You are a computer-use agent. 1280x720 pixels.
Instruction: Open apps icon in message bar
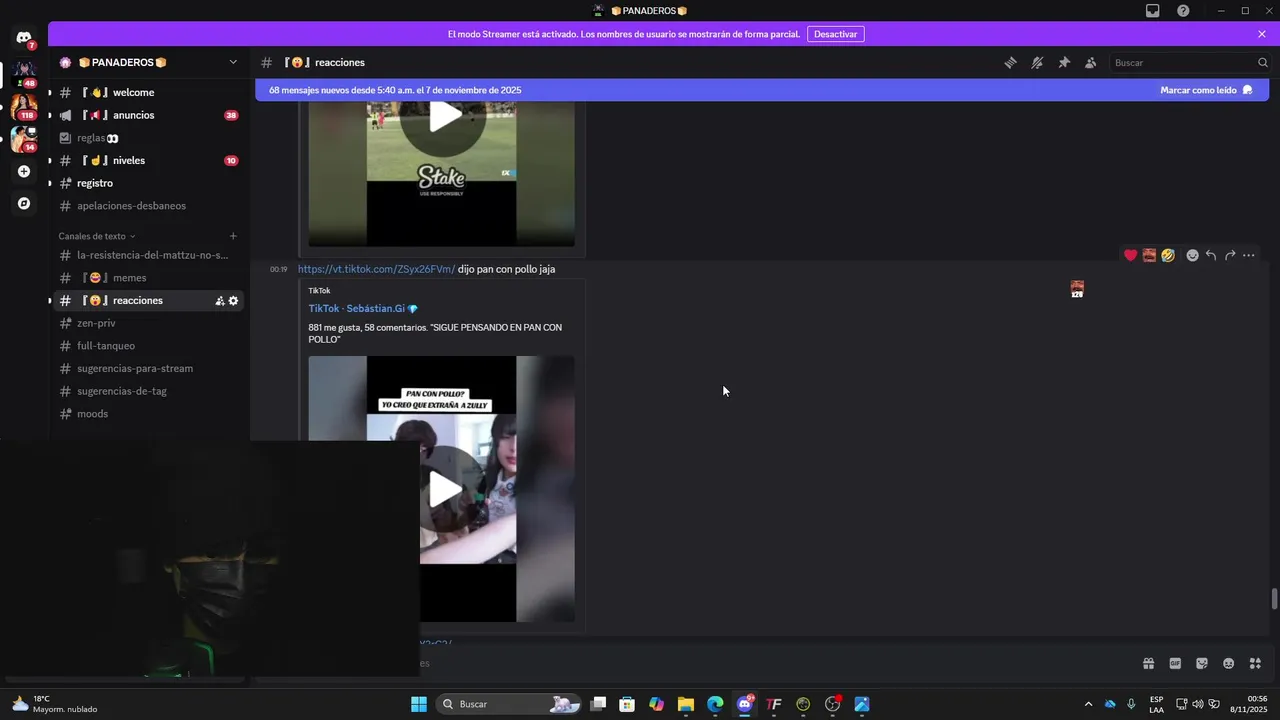coord(1255,663)
